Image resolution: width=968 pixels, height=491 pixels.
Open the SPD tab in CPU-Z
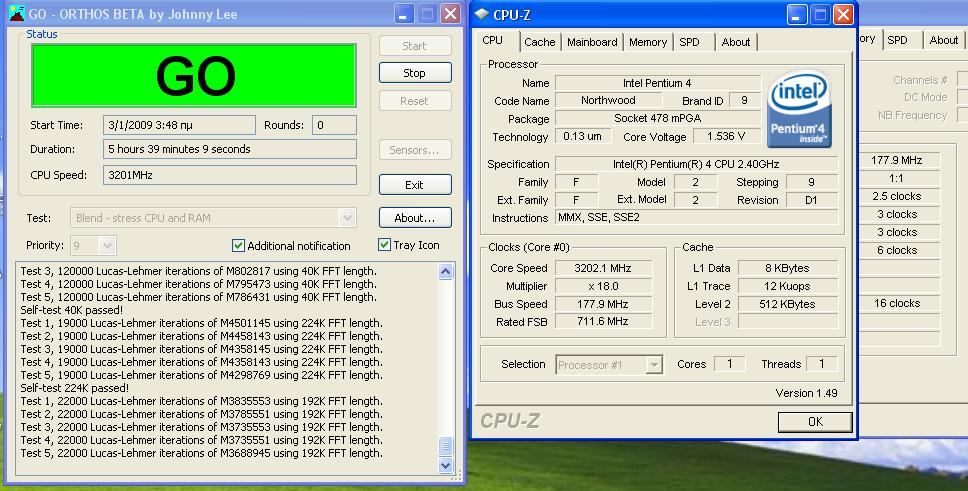[x=689, y=42]
